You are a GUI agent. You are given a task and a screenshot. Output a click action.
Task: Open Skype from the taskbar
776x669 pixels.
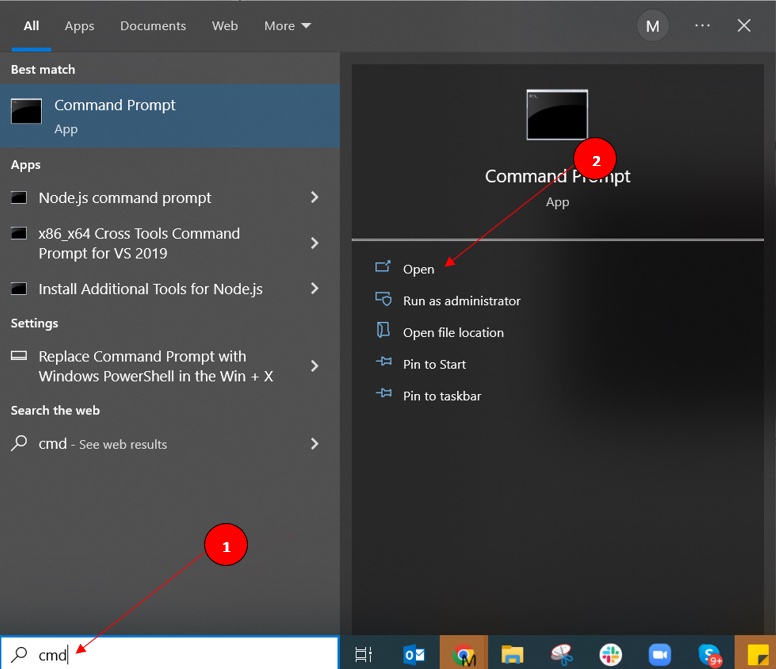[x=710, y=655]
